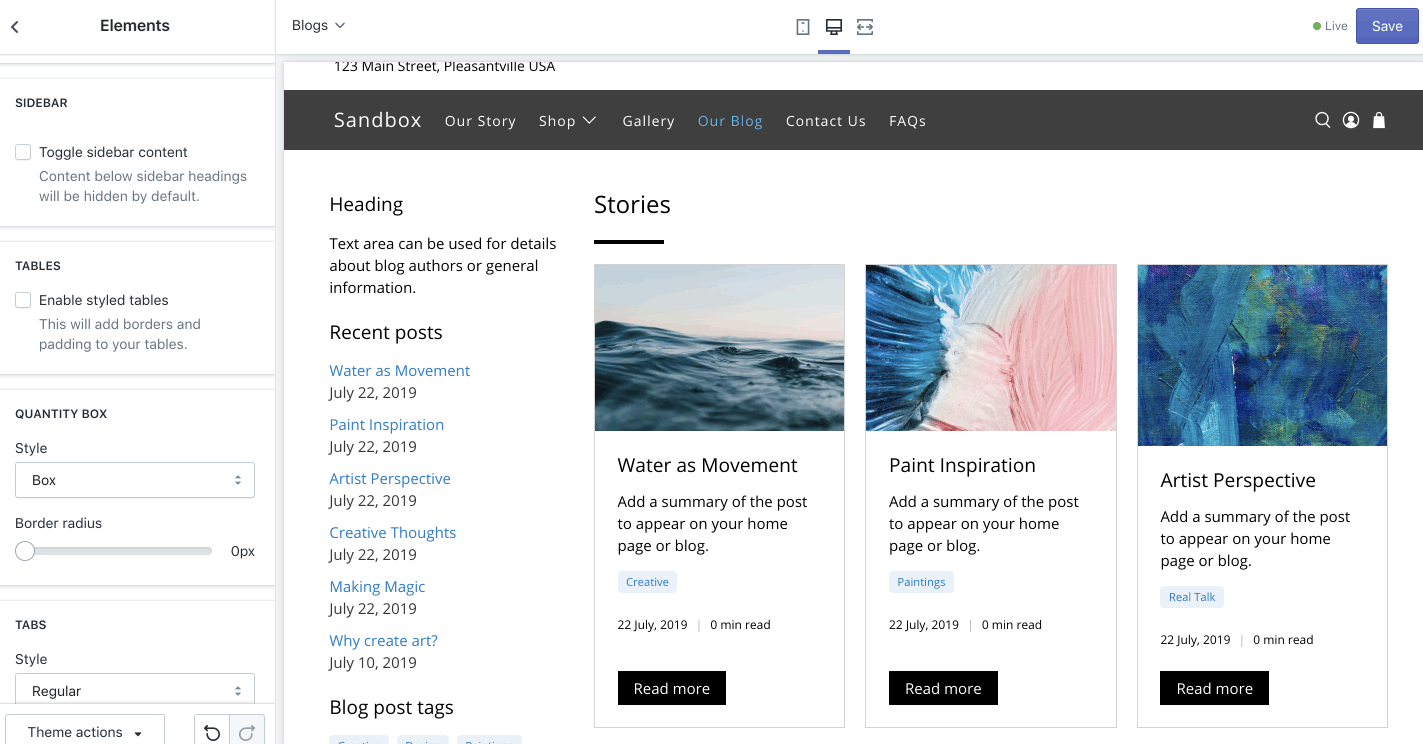Open the Blogs template dropdown

pos(318,25)
